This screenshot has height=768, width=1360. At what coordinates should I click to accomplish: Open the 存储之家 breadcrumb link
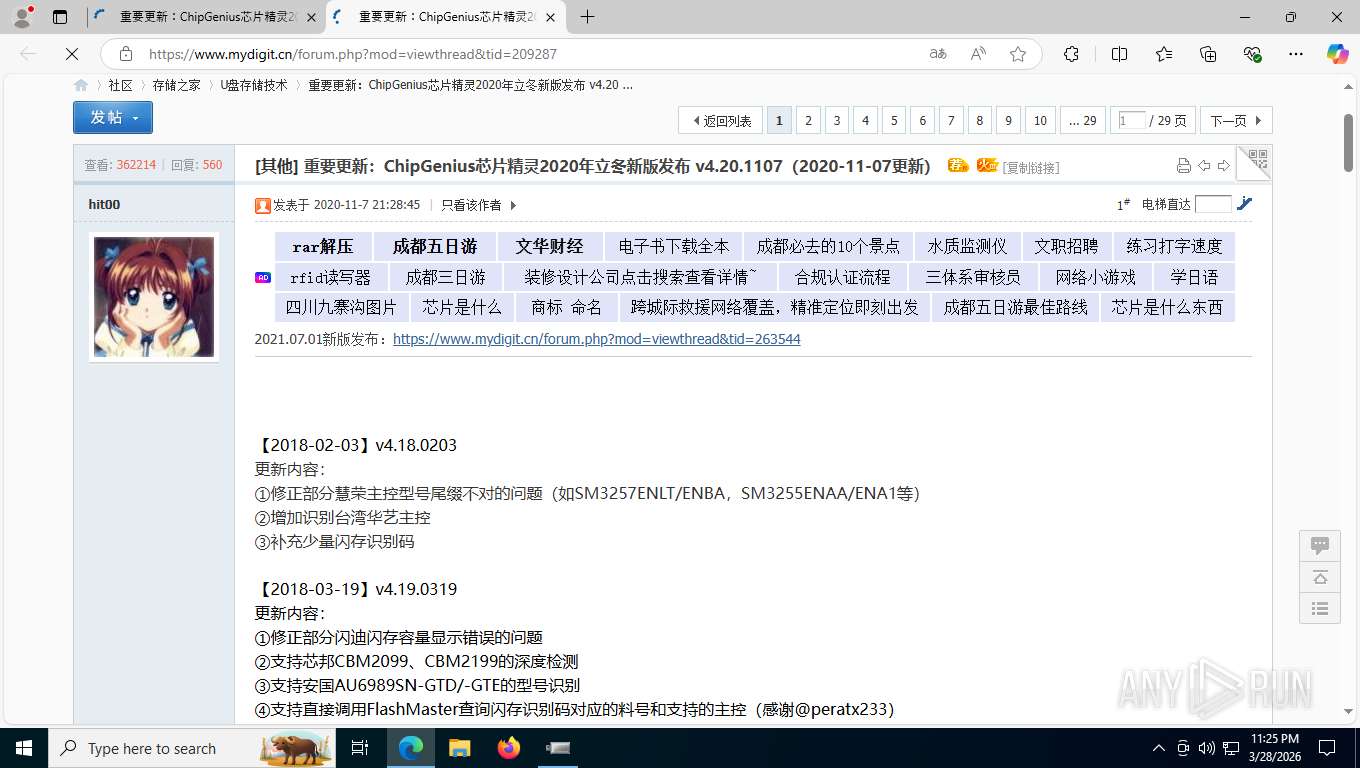pyautogui.click(x=176, y=85)
